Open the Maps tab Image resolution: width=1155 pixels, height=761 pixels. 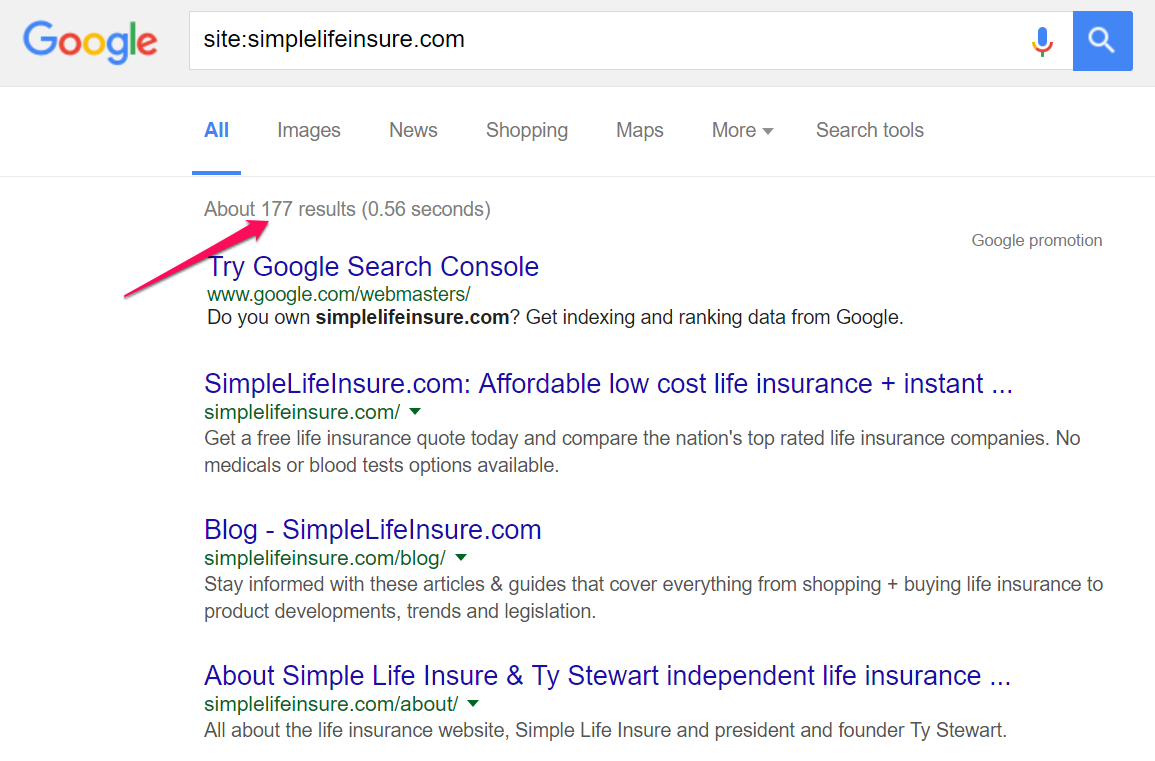coord(639,130)
